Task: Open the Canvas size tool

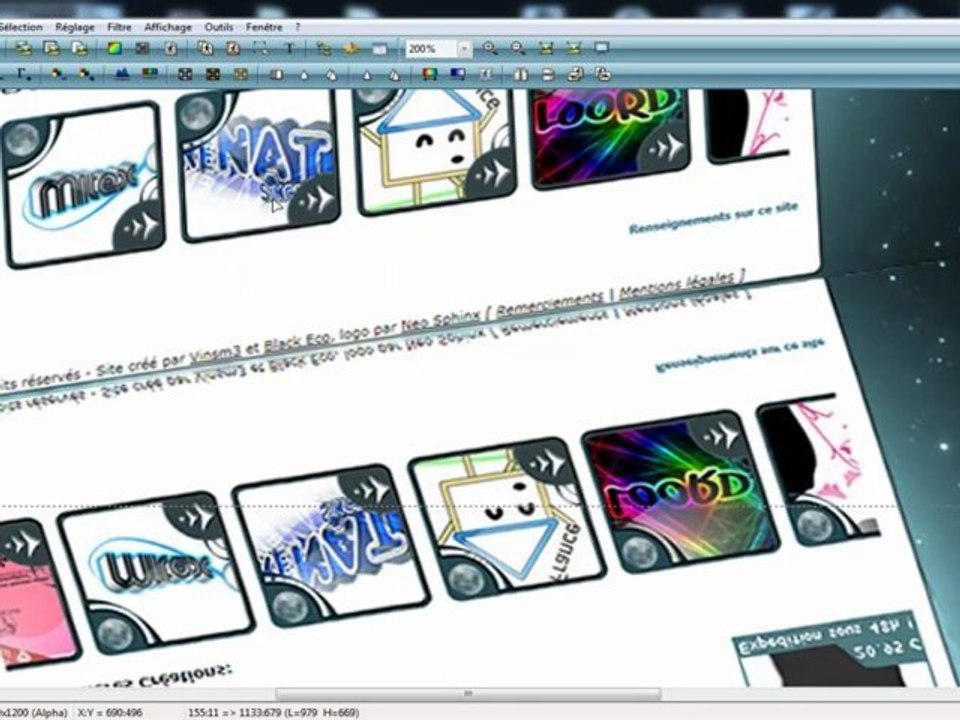Action: point(233,48)
